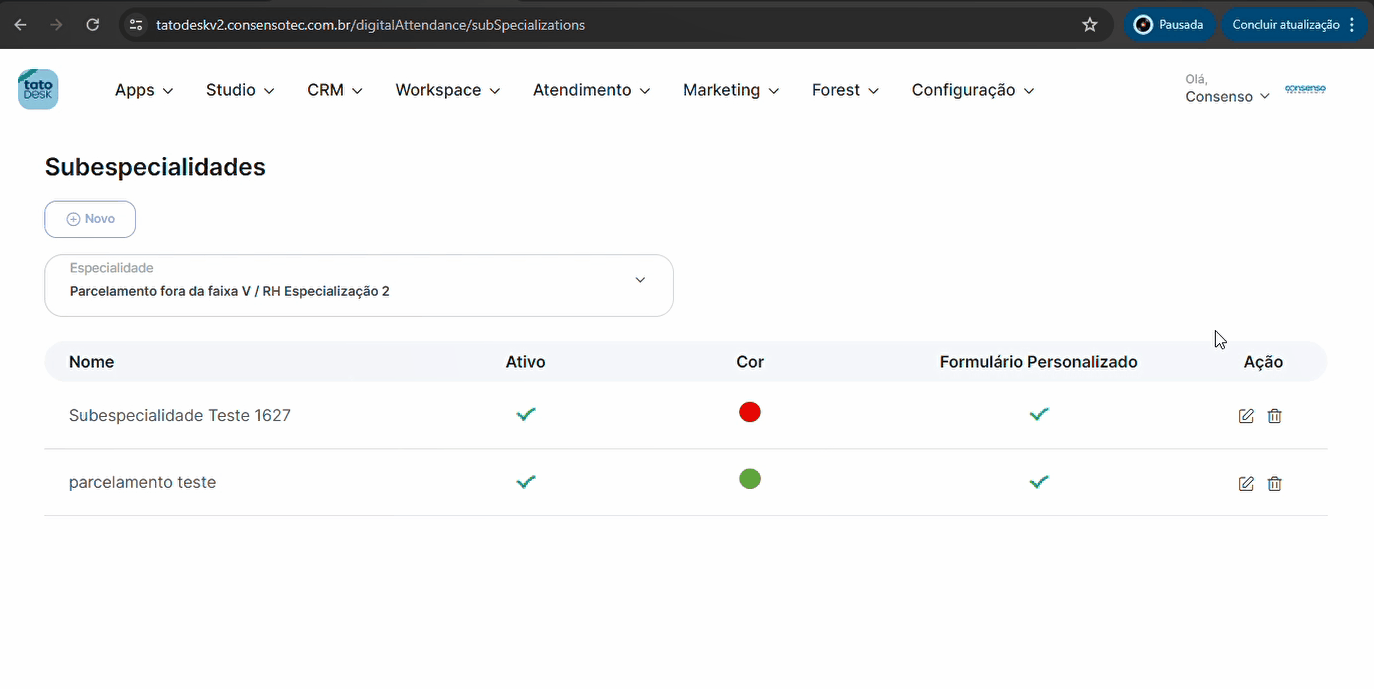Toggle Formulário Personalizado check for parcelamento teste
The height and width of the screenshot is (689, 1374).
pyautogui.click(x=1039, y=482)
